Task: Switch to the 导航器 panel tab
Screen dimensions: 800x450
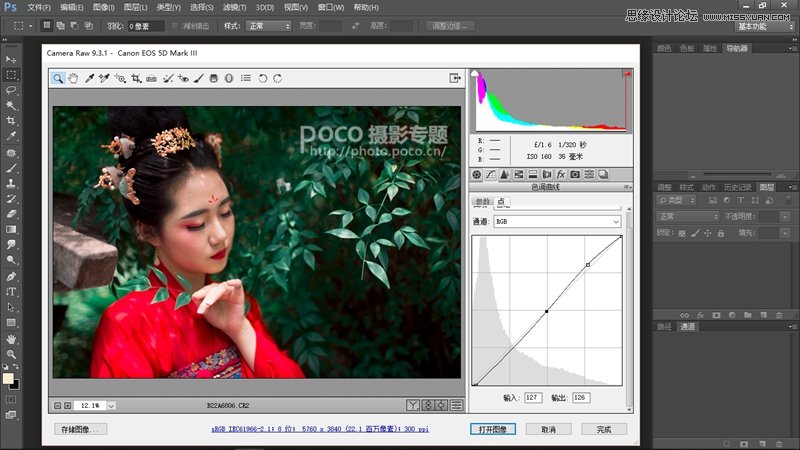Action: coord(737,48)
